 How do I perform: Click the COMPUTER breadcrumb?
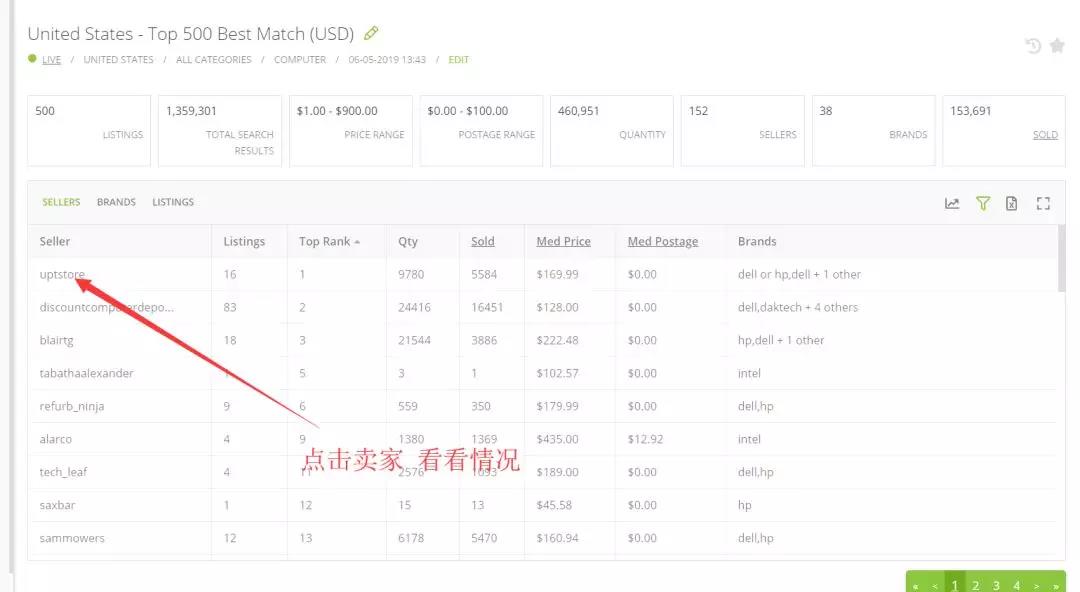300,60
